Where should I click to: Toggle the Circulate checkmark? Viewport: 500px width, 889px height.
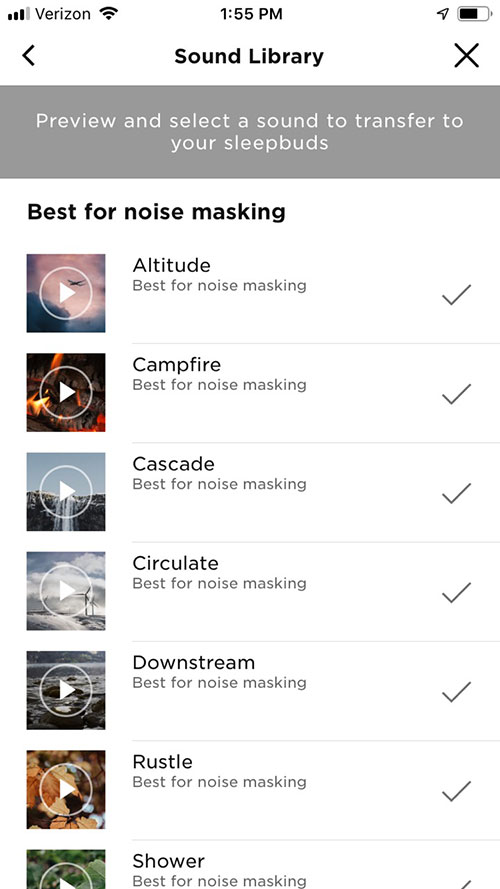tap(456, 592)
